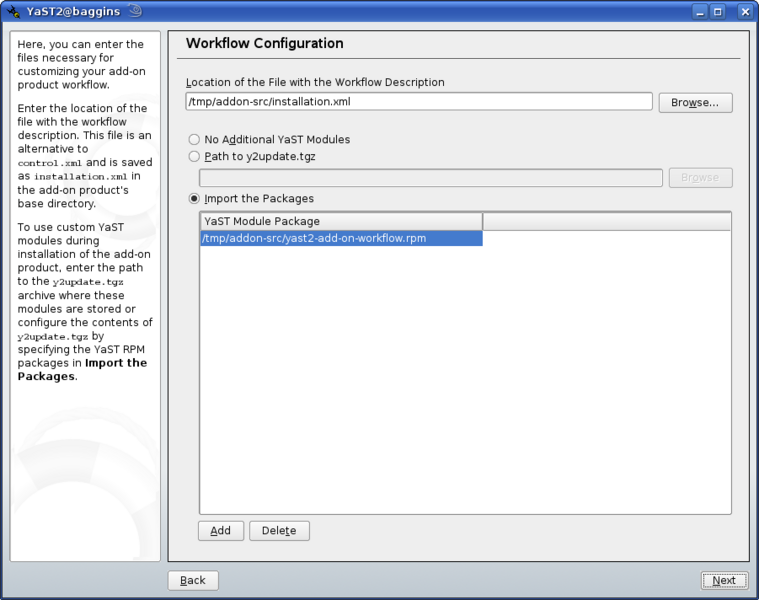Click 'Import the Packages' bold help text
The height and width of the screenshot is (600, 759).
(x=82, y=370)
